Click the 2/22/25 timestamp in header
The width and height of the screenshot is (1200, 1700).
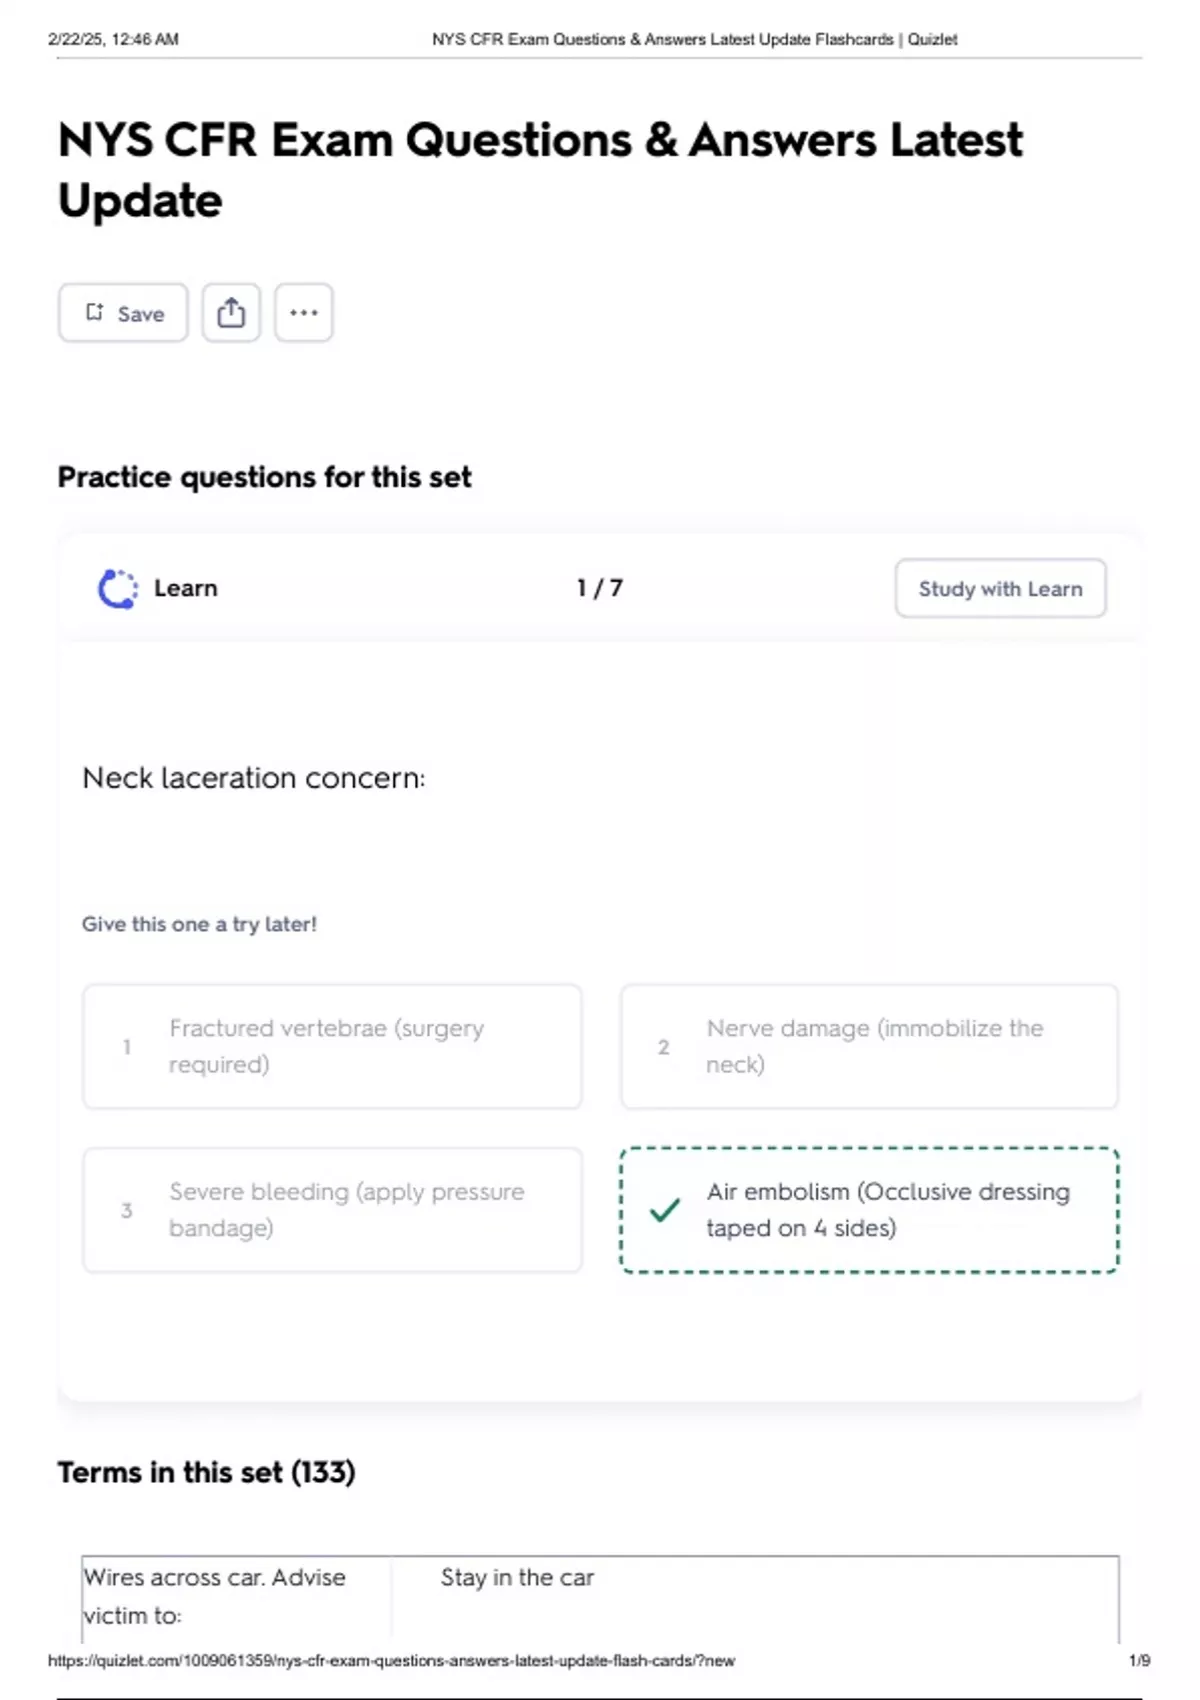click(x=113, y=39)
